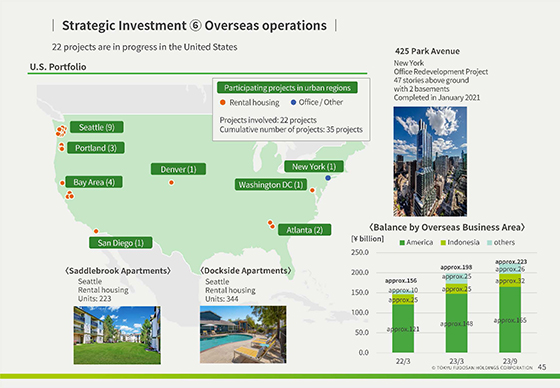Click the America green legend swatch
560x388 pixels.
pos(402,243)
